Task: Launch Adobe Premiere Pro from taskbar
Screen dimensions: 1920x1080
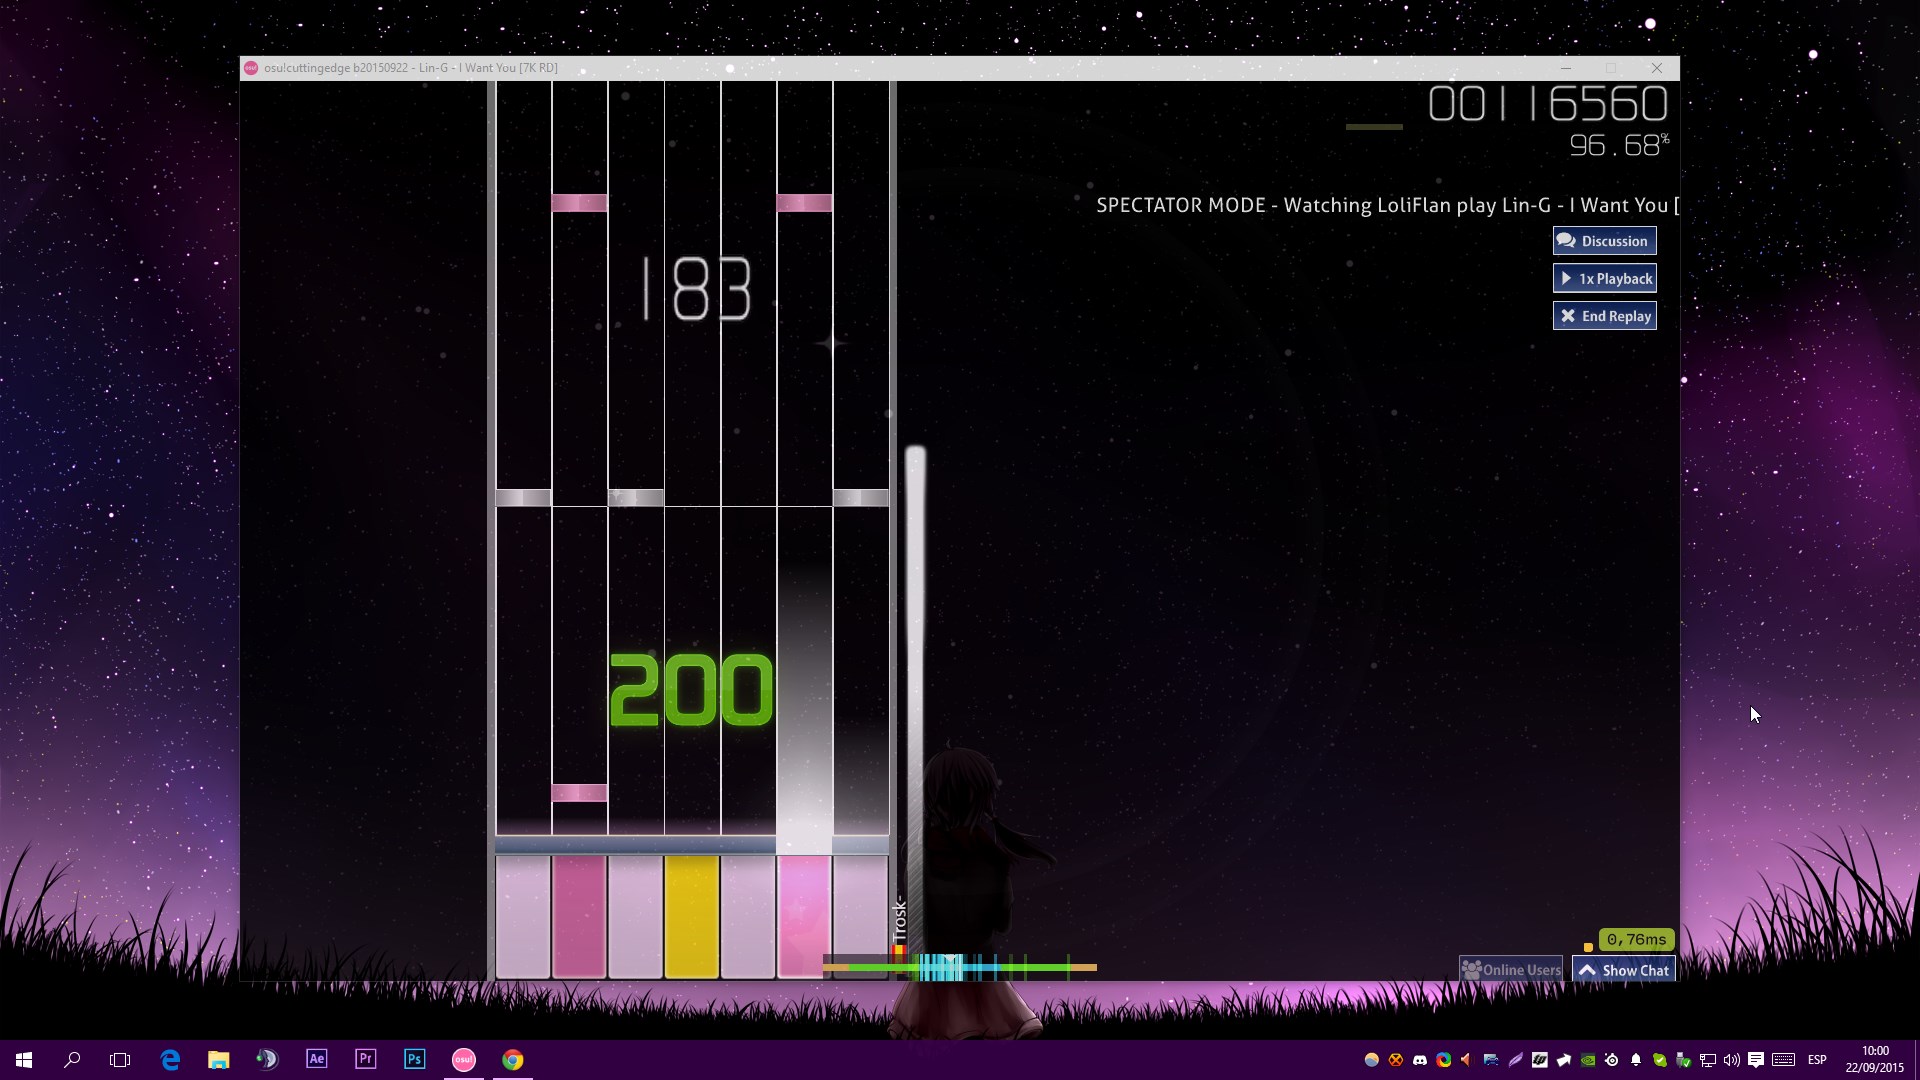Action: [x=365, y=1059]
